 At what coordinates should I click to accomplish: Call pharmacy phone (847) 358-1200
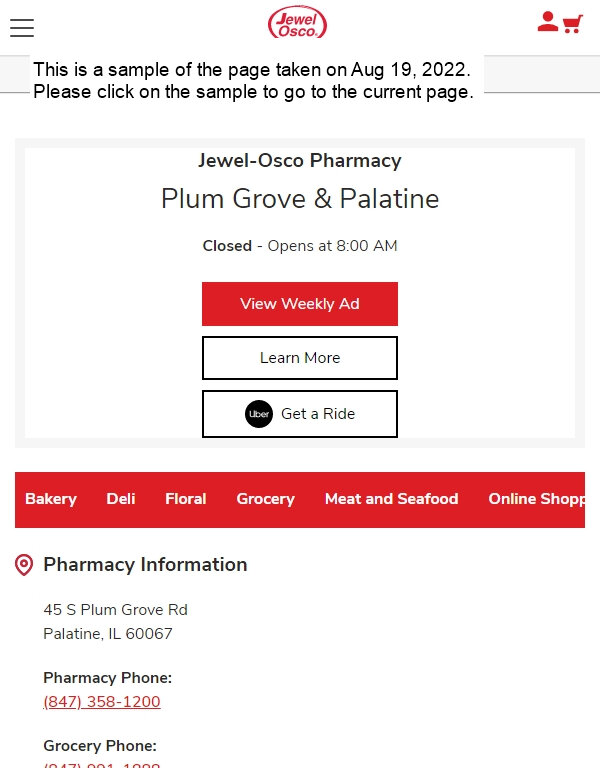click(102, 701)
